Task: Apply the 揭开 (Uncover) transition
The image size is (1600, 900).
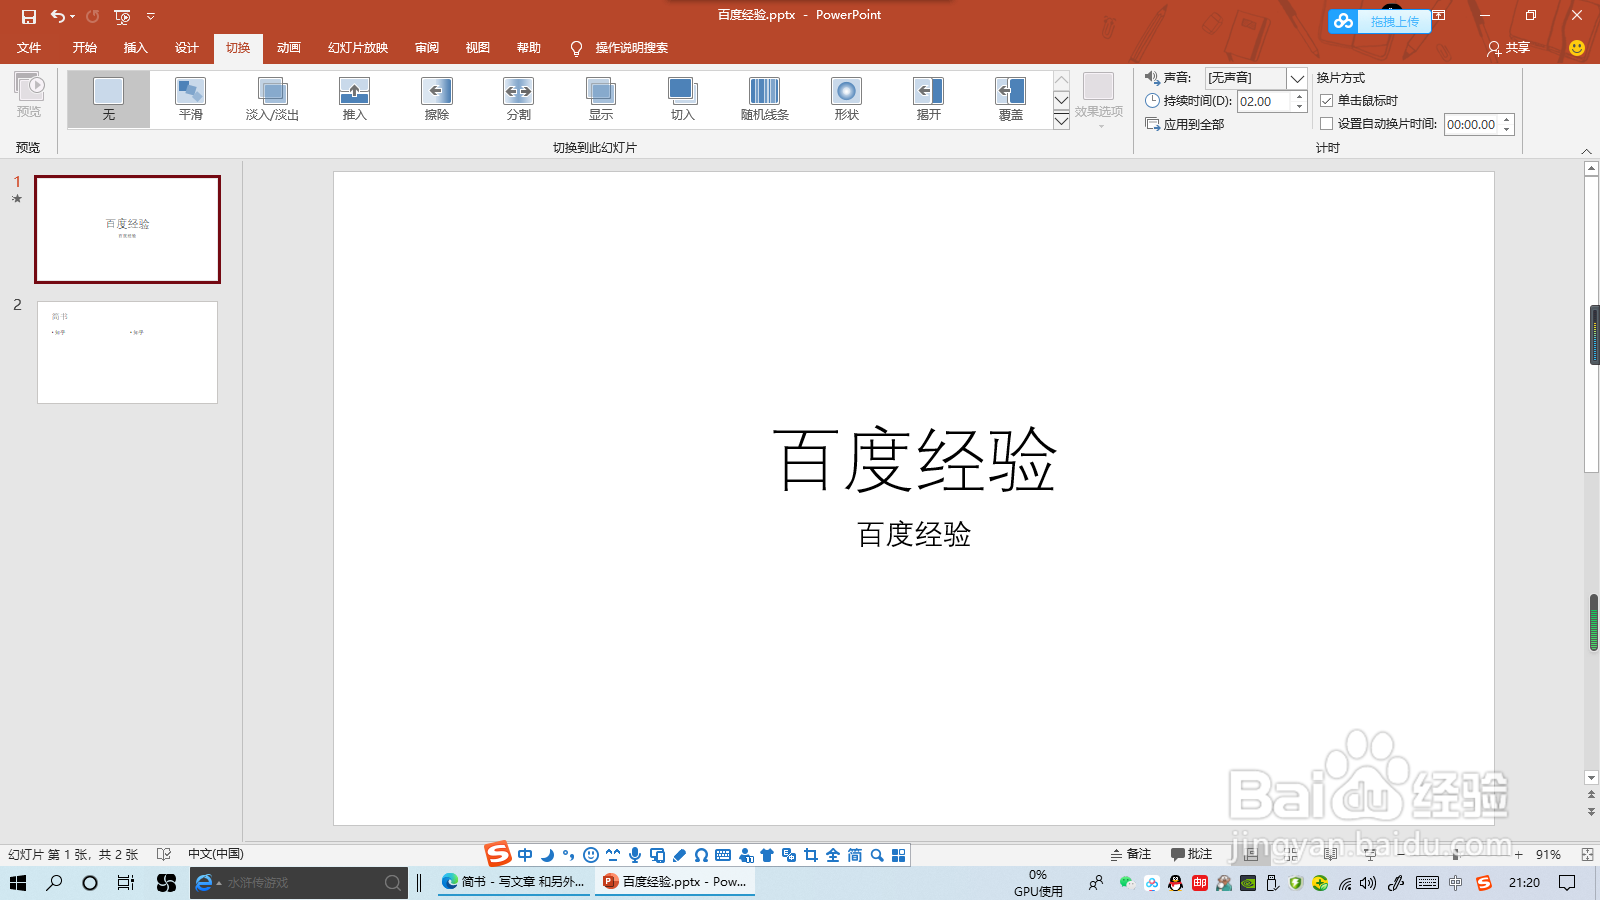Action: point(928,99)
